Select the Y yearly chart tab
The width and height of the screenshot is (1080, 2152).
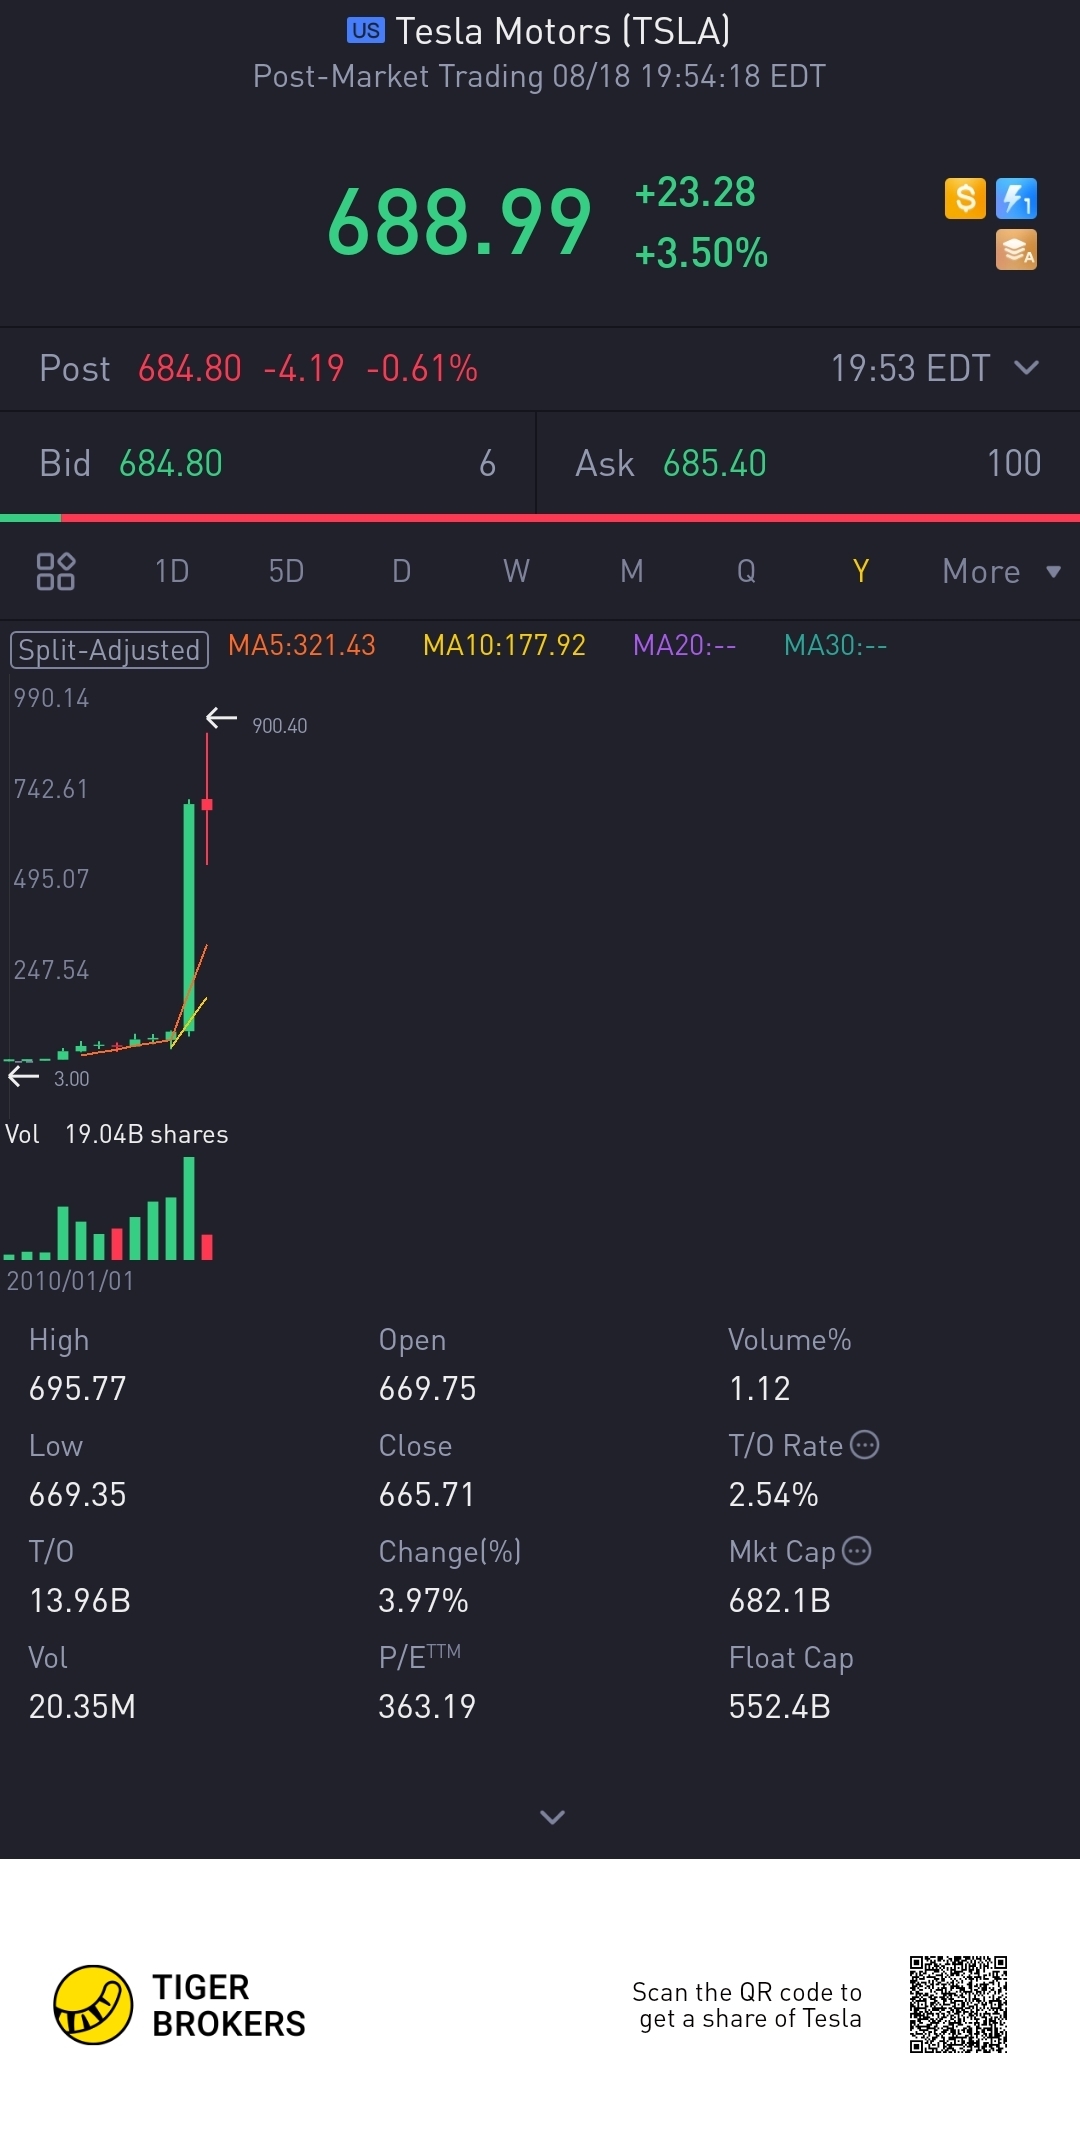point(861,571)
